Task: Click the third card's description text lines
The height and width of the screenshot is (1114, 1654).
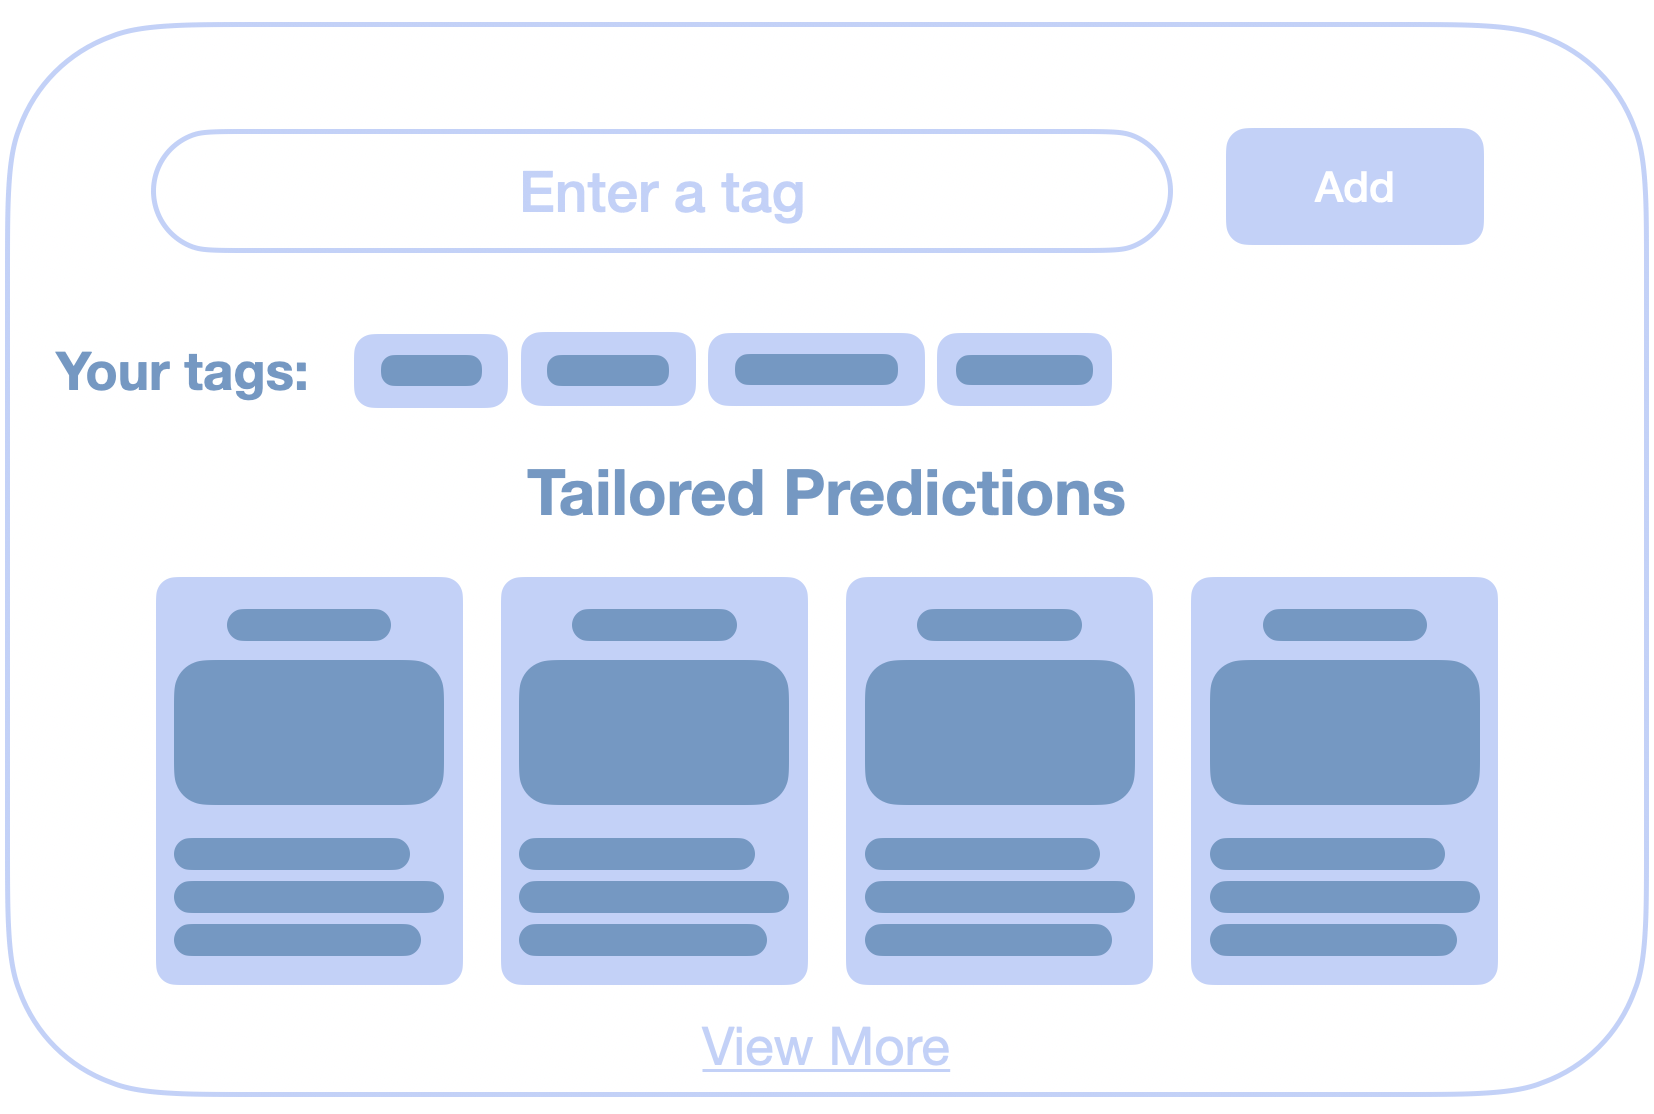Action: tap(1000, 897)
